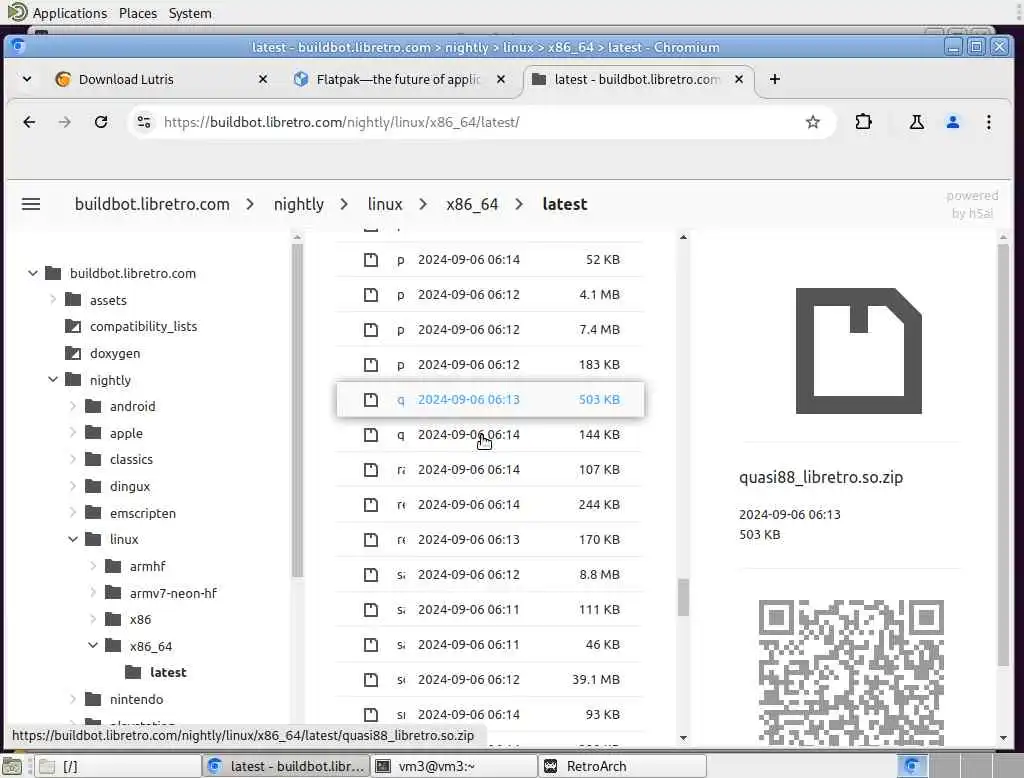
Task: Expand the classics folder in tree
Action: tap(73, 459)
